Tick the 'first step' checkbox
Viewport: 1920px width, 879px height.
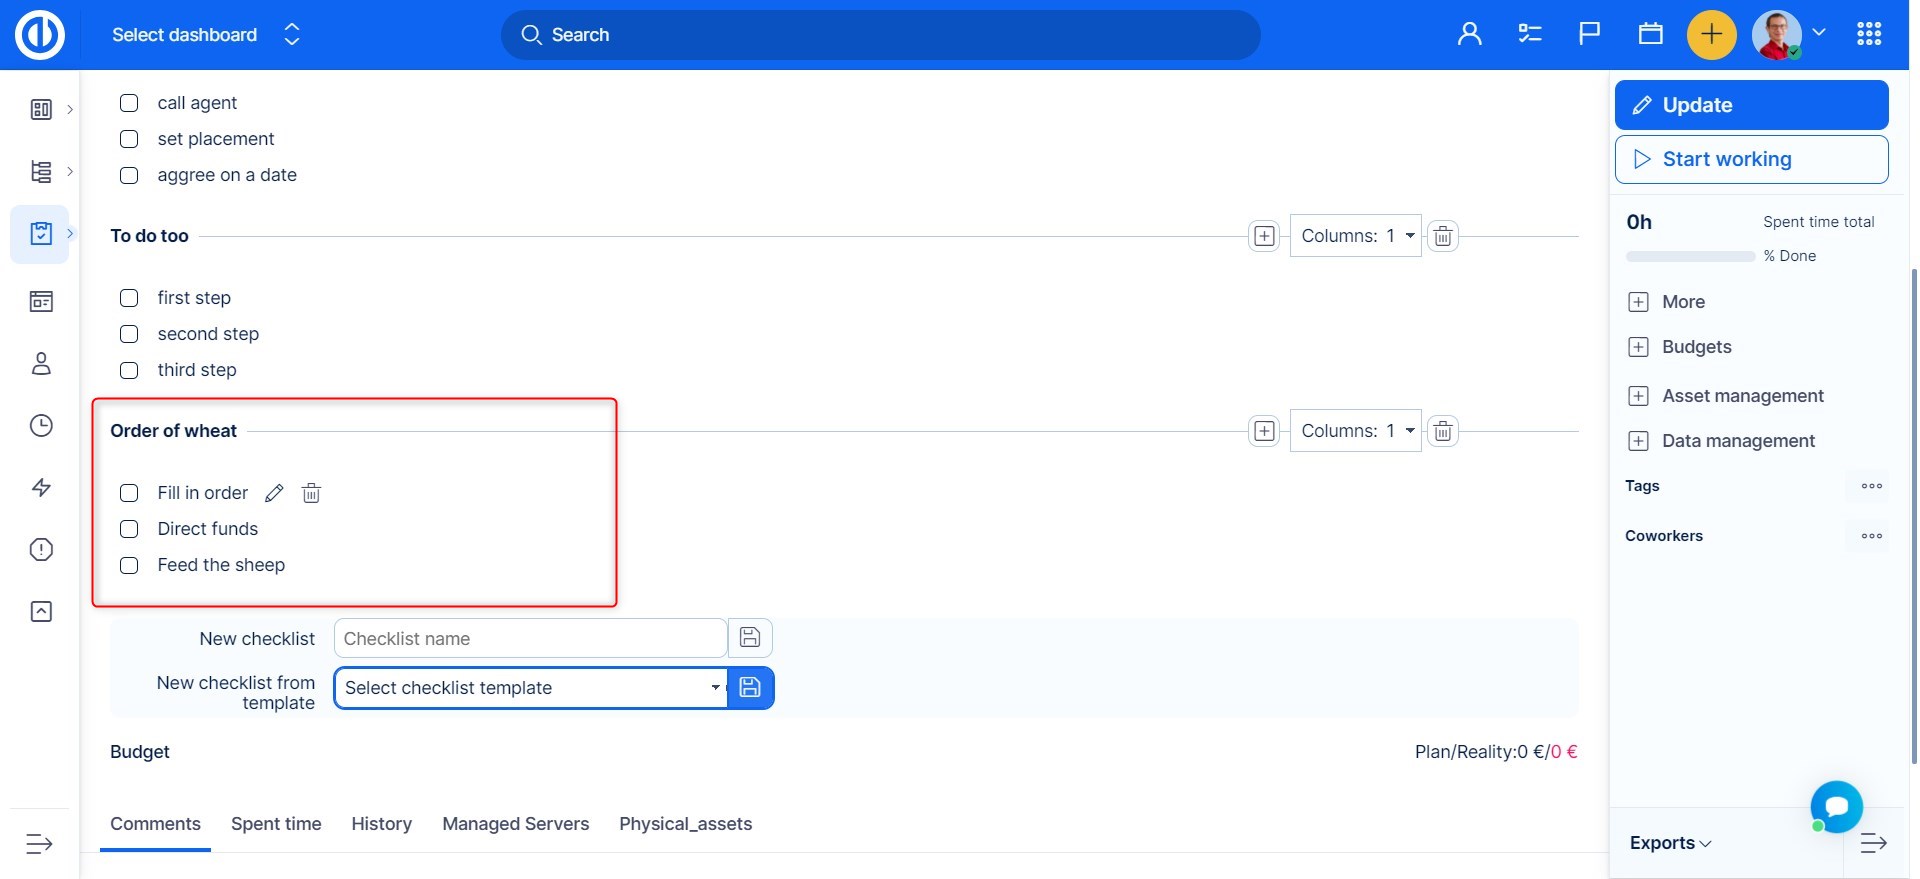pyautogui.click(x=129, y=298)
